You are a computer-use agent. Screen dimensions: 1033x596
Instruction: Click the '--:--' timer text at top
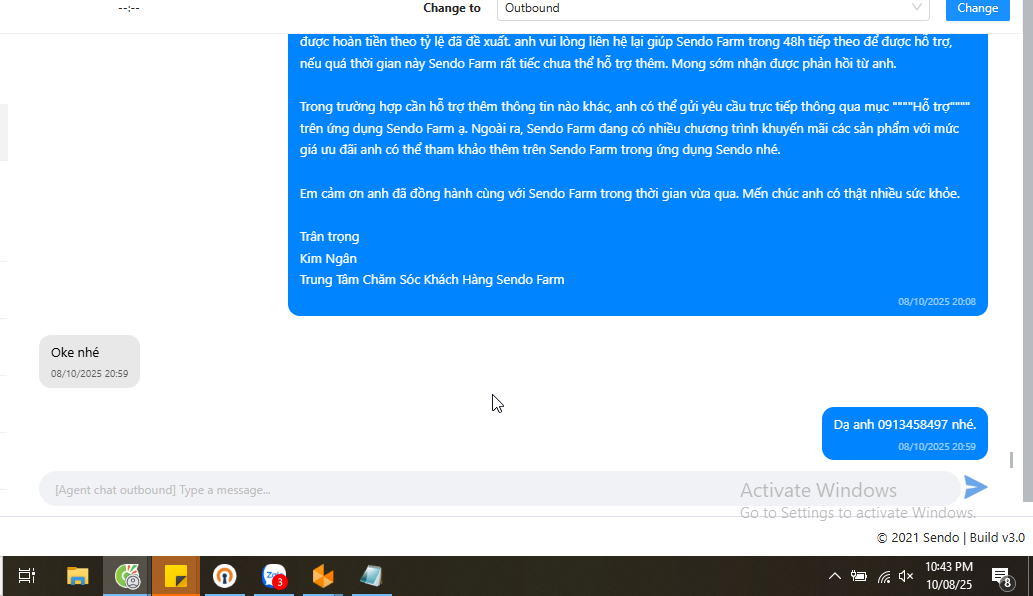click(129, 9)
